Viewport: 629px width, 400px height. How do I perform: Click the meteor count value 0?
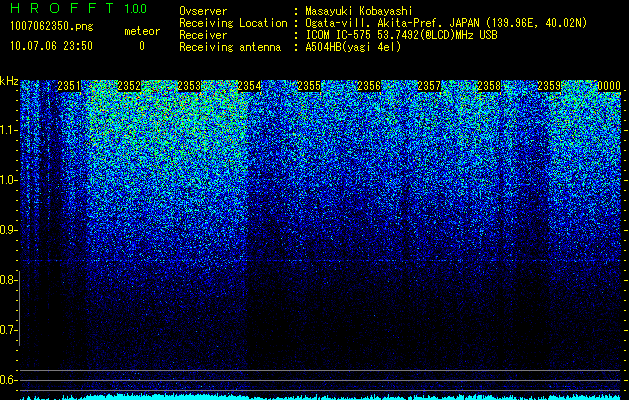click(x=142, y=46)
